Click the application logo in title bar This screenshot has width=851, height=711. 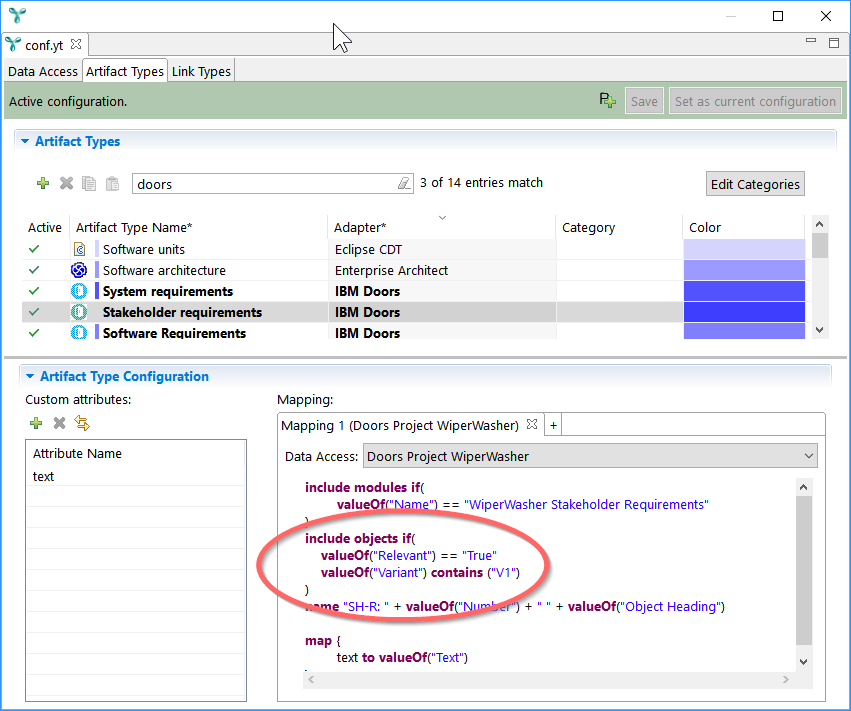pos(17,15)
